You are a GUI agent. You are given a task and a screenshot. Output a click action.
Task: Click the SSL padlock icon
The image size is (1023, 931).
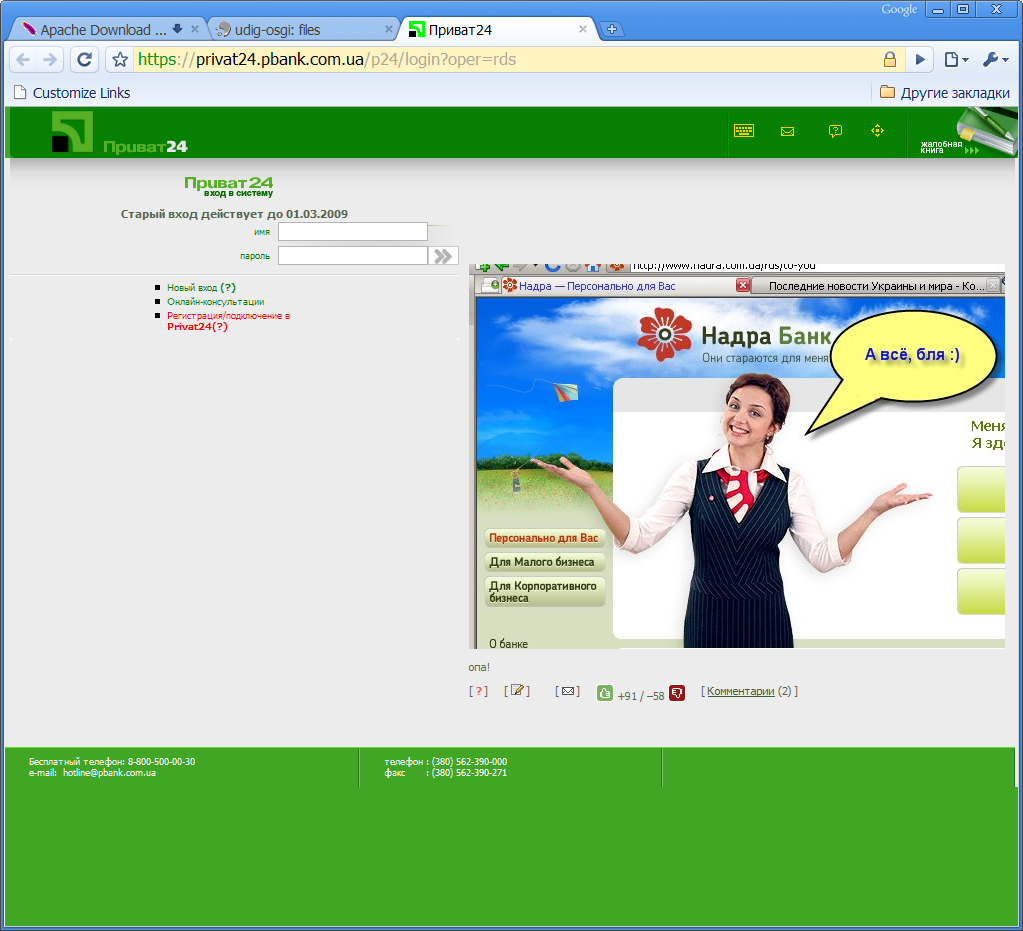coord(889,59)
